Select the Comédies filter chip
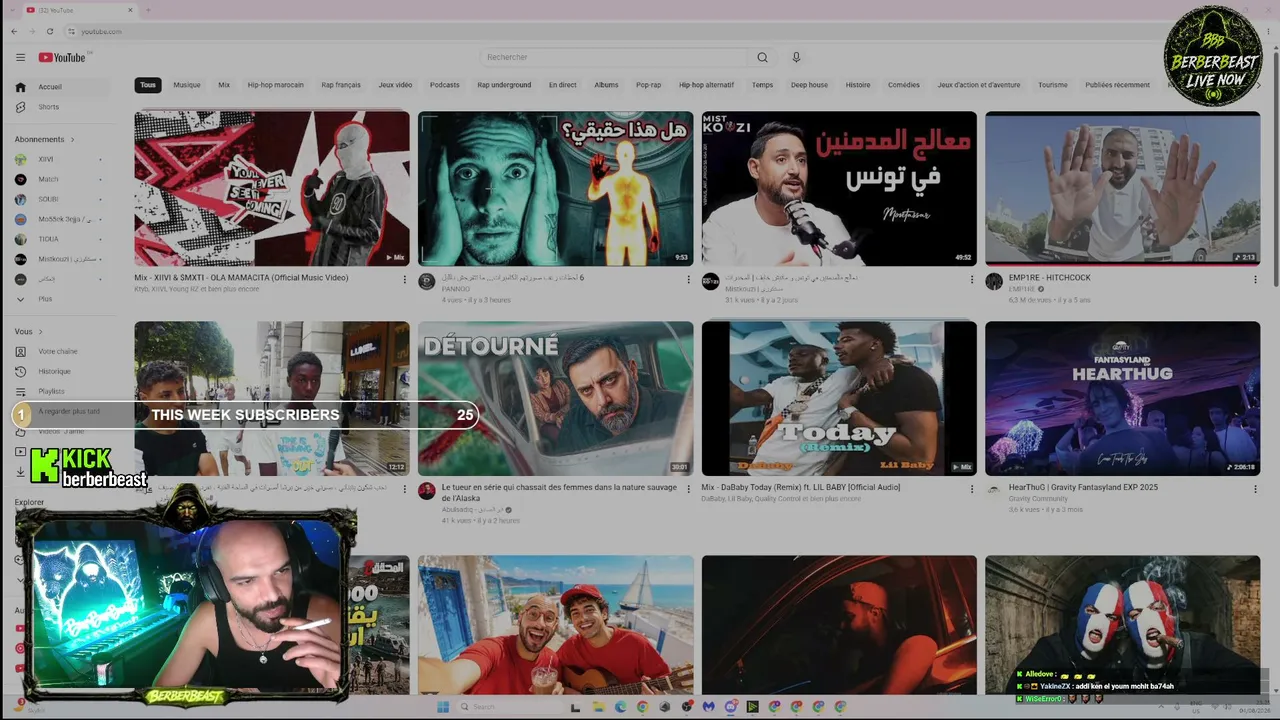This screenshot has width=1280, height=720. click(x=904, y=85)
